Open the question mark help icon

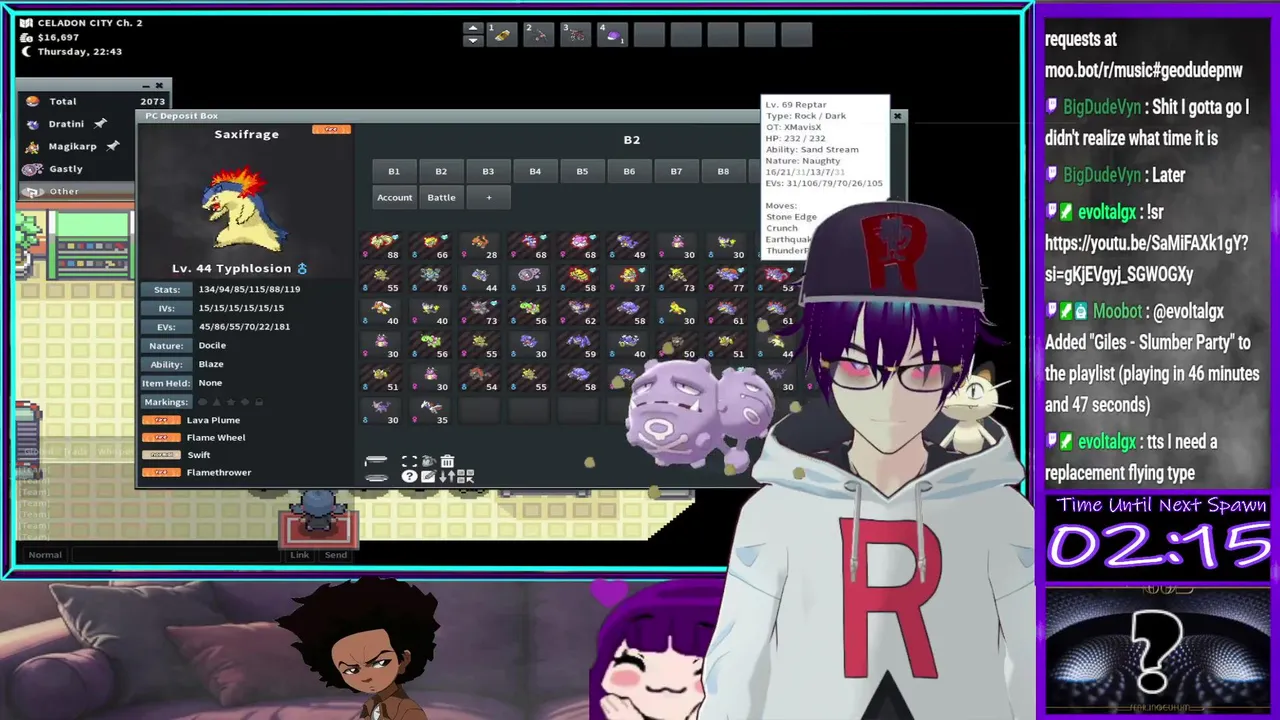tap(410, 476)
